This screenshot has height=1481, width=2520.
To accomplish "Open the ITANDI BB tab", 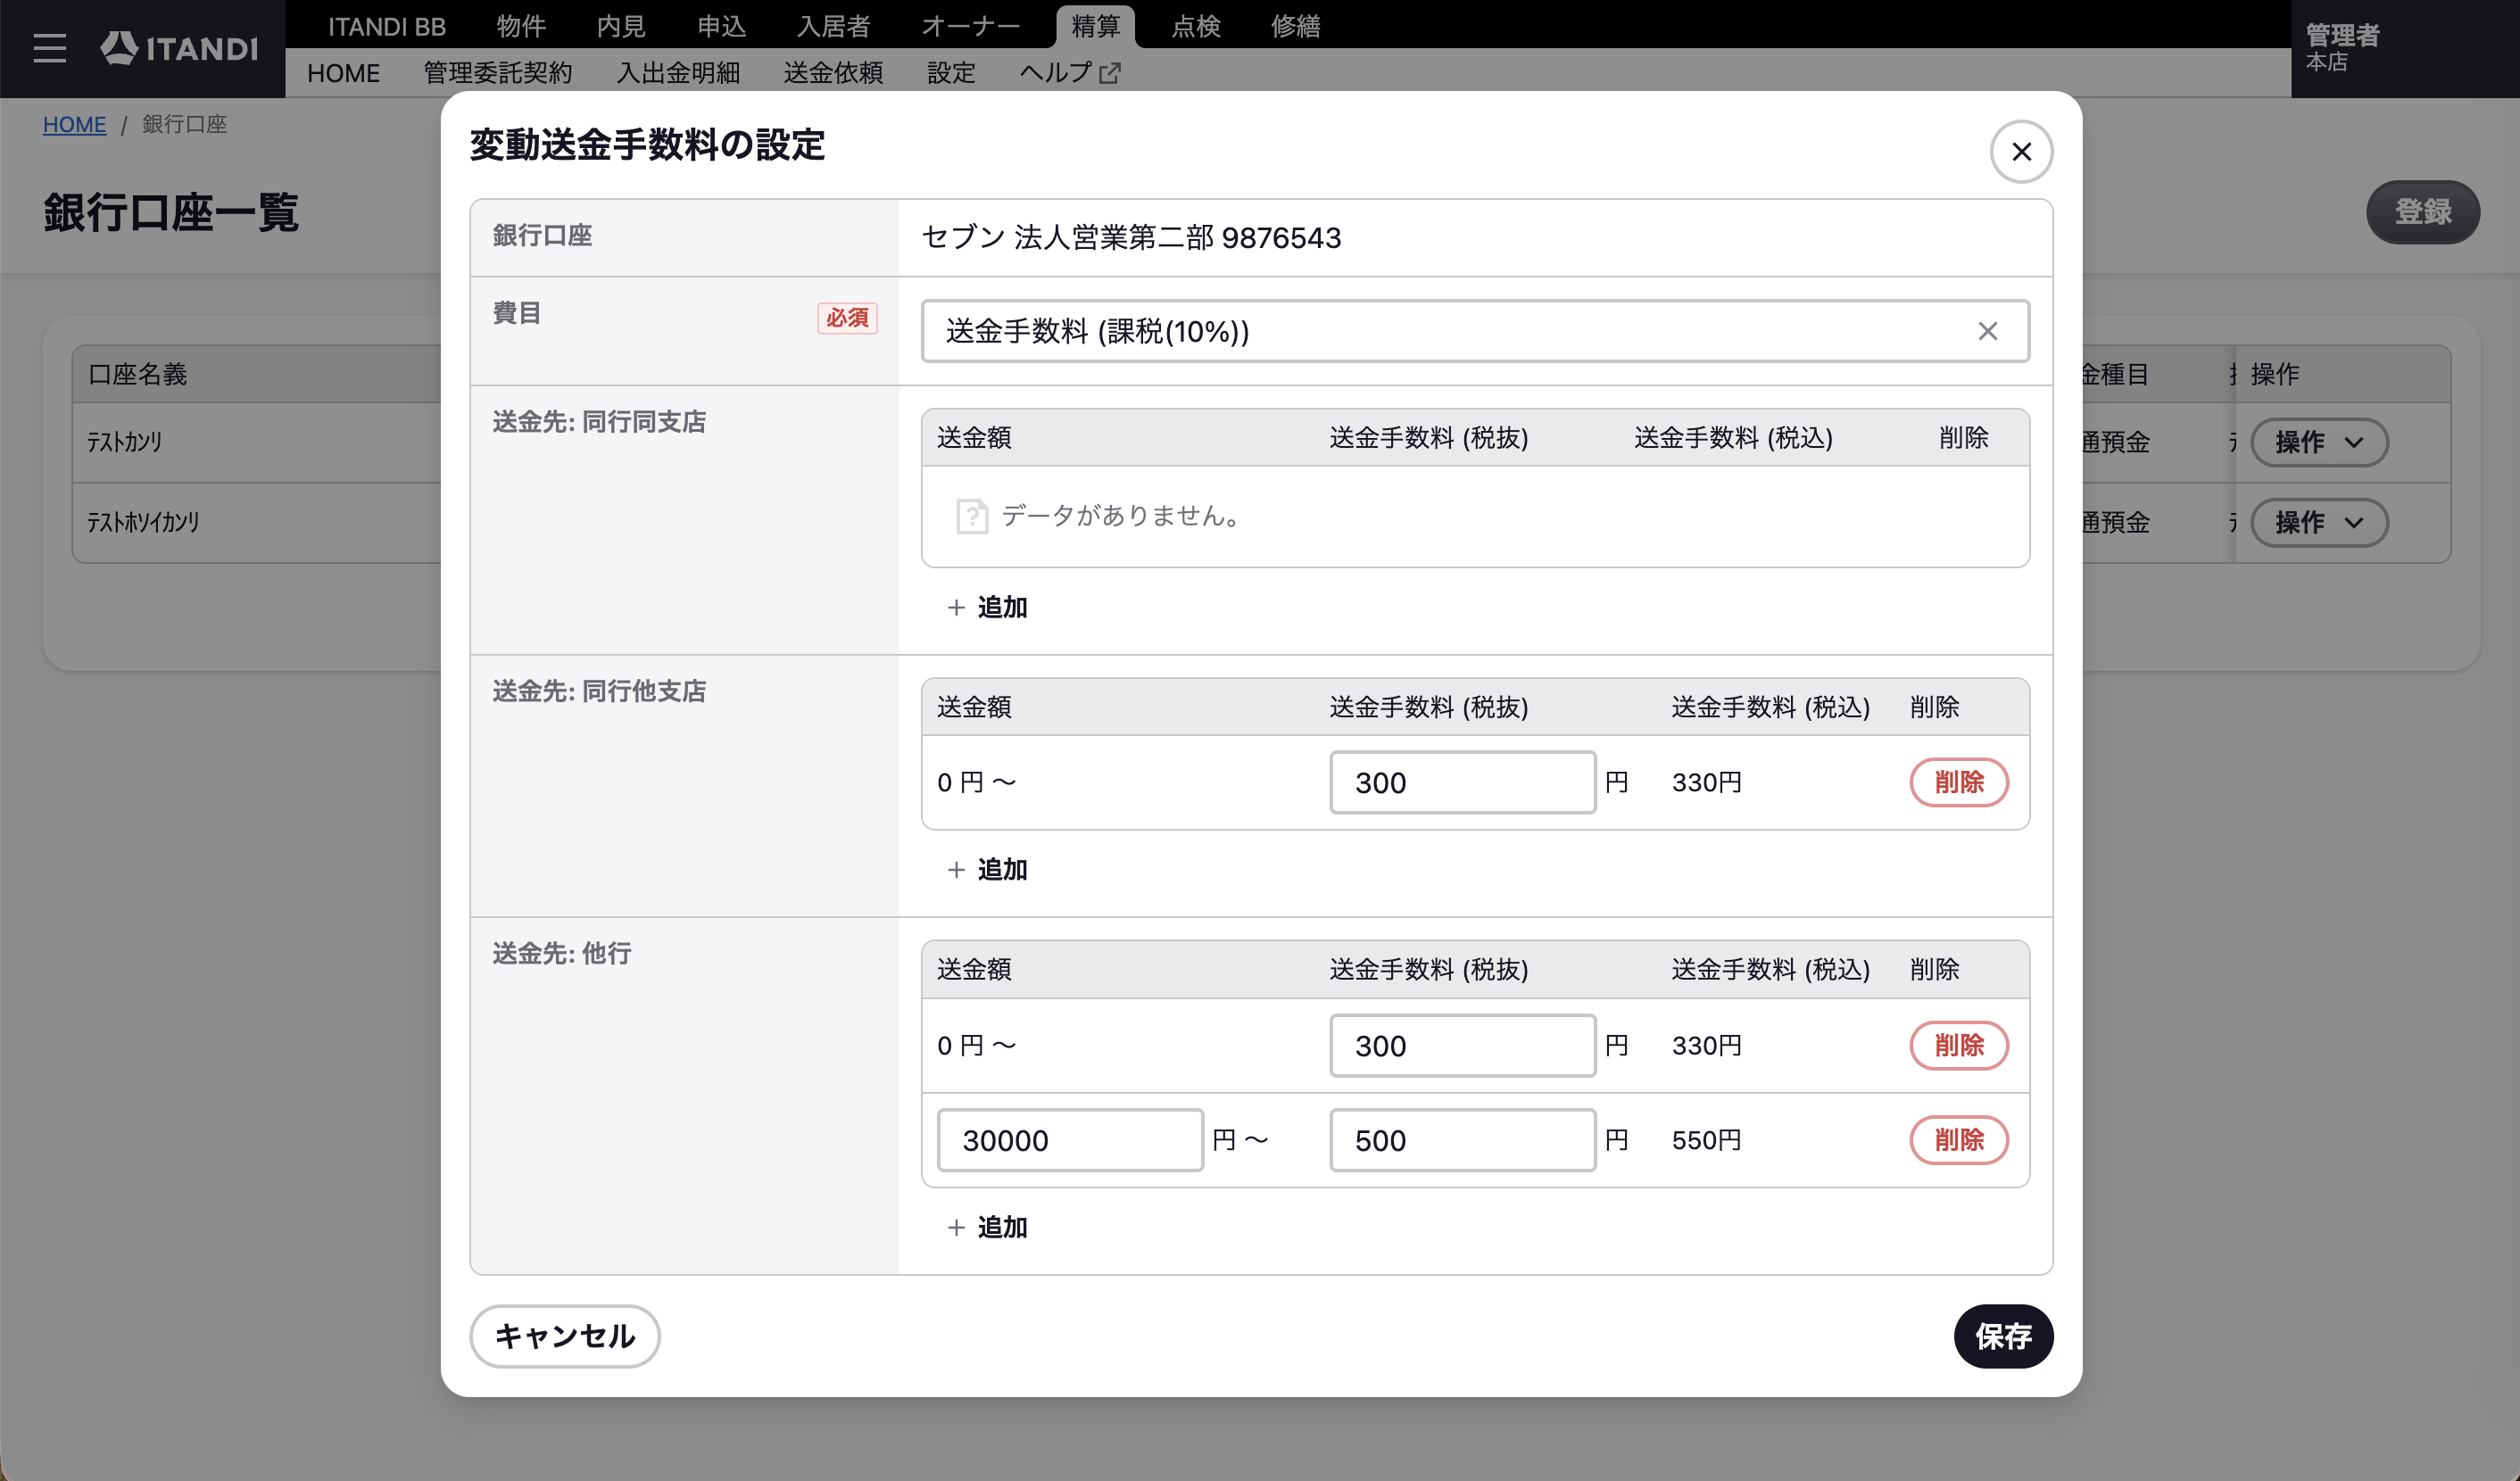I will [x=387, y=26].
